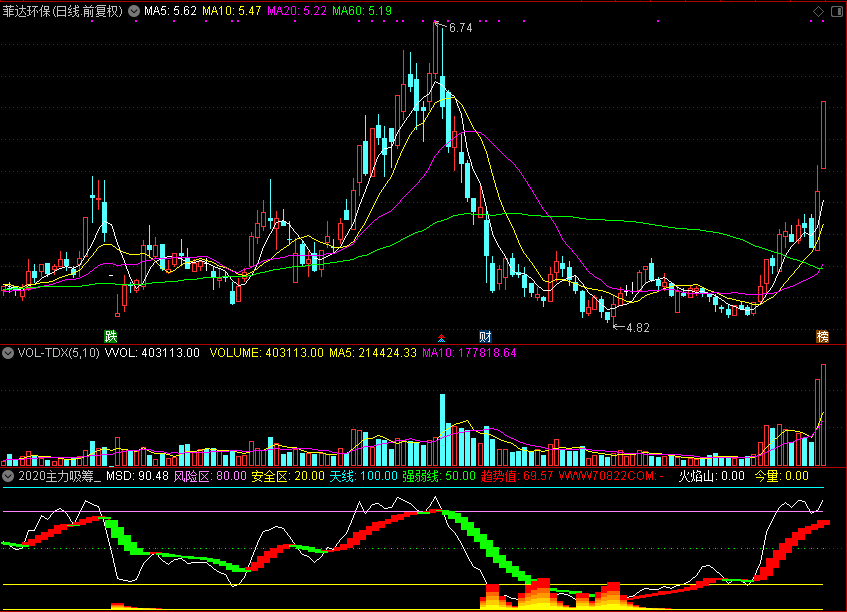Click the blue 财 marker icon
This screenshot has height=612, width=847.
(x=486, y=335)
